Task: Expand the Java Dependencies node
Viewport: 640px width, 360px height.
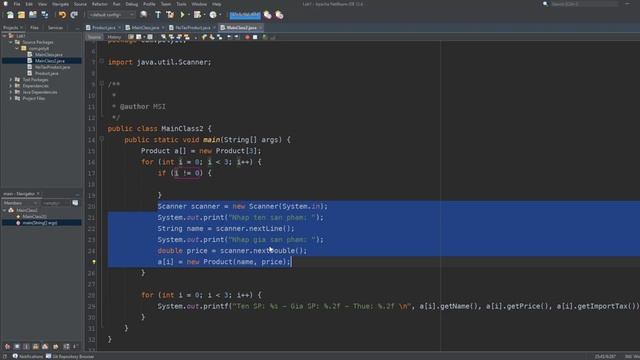Action: 11,92
